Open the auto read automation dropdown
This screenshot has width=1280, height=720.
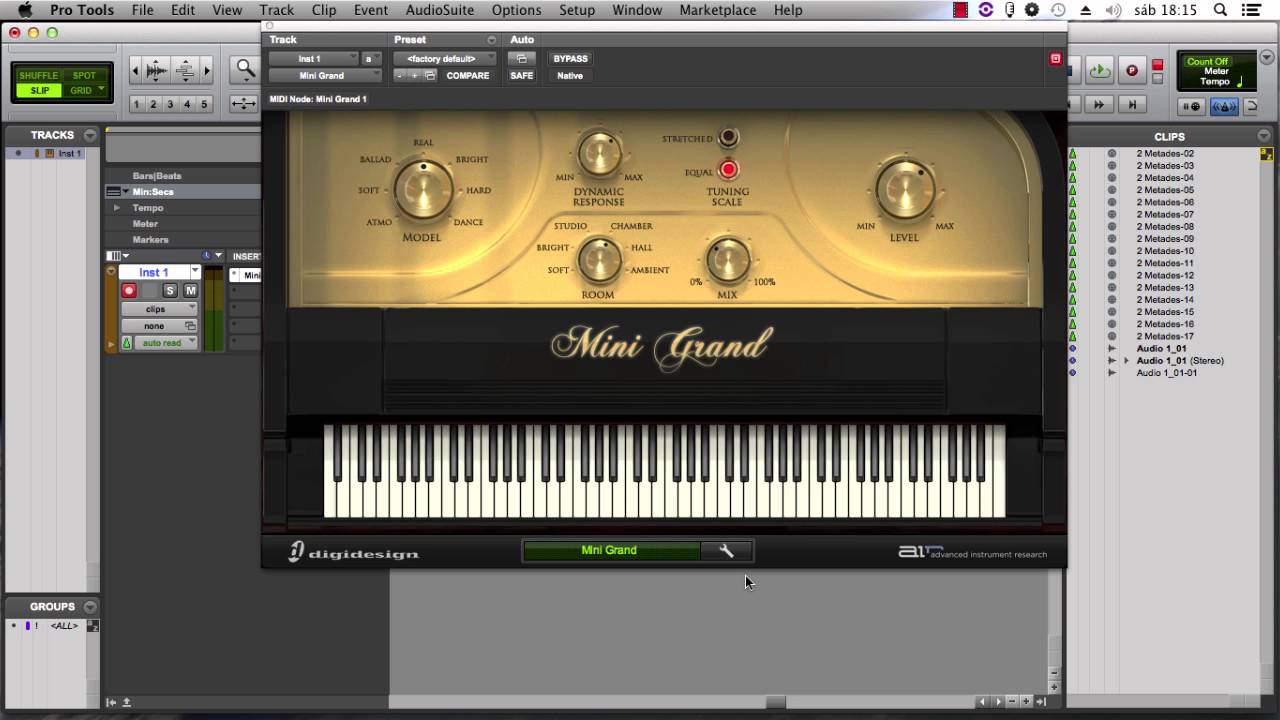pyautogui.click(x=166, y=343)
